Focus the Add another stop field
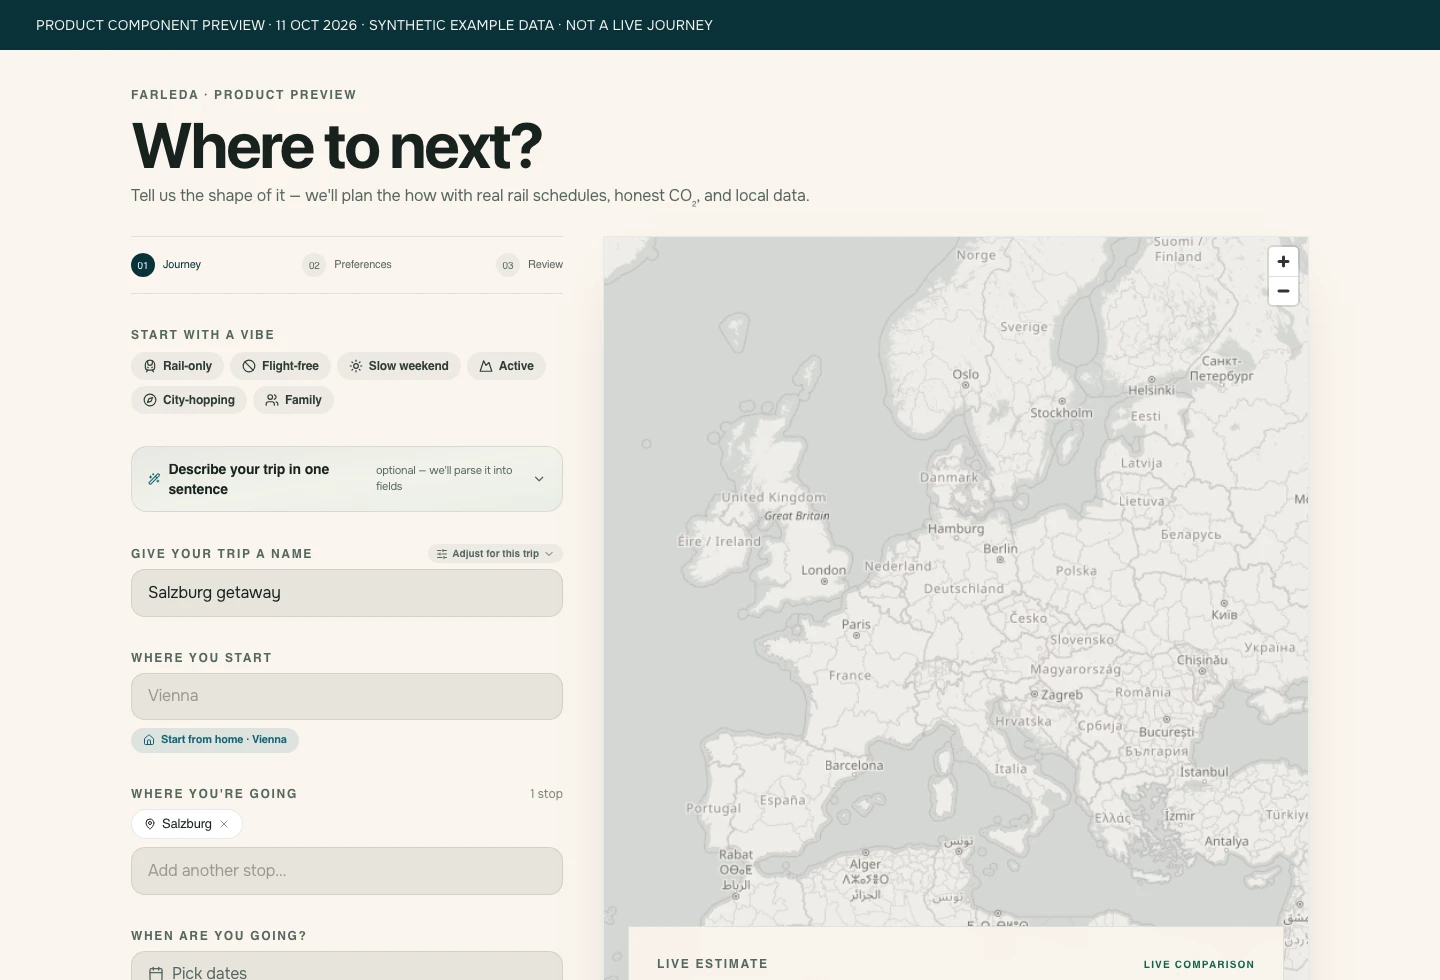The width and height of the screenshot is (1440, 980). (x=347, y=871)
